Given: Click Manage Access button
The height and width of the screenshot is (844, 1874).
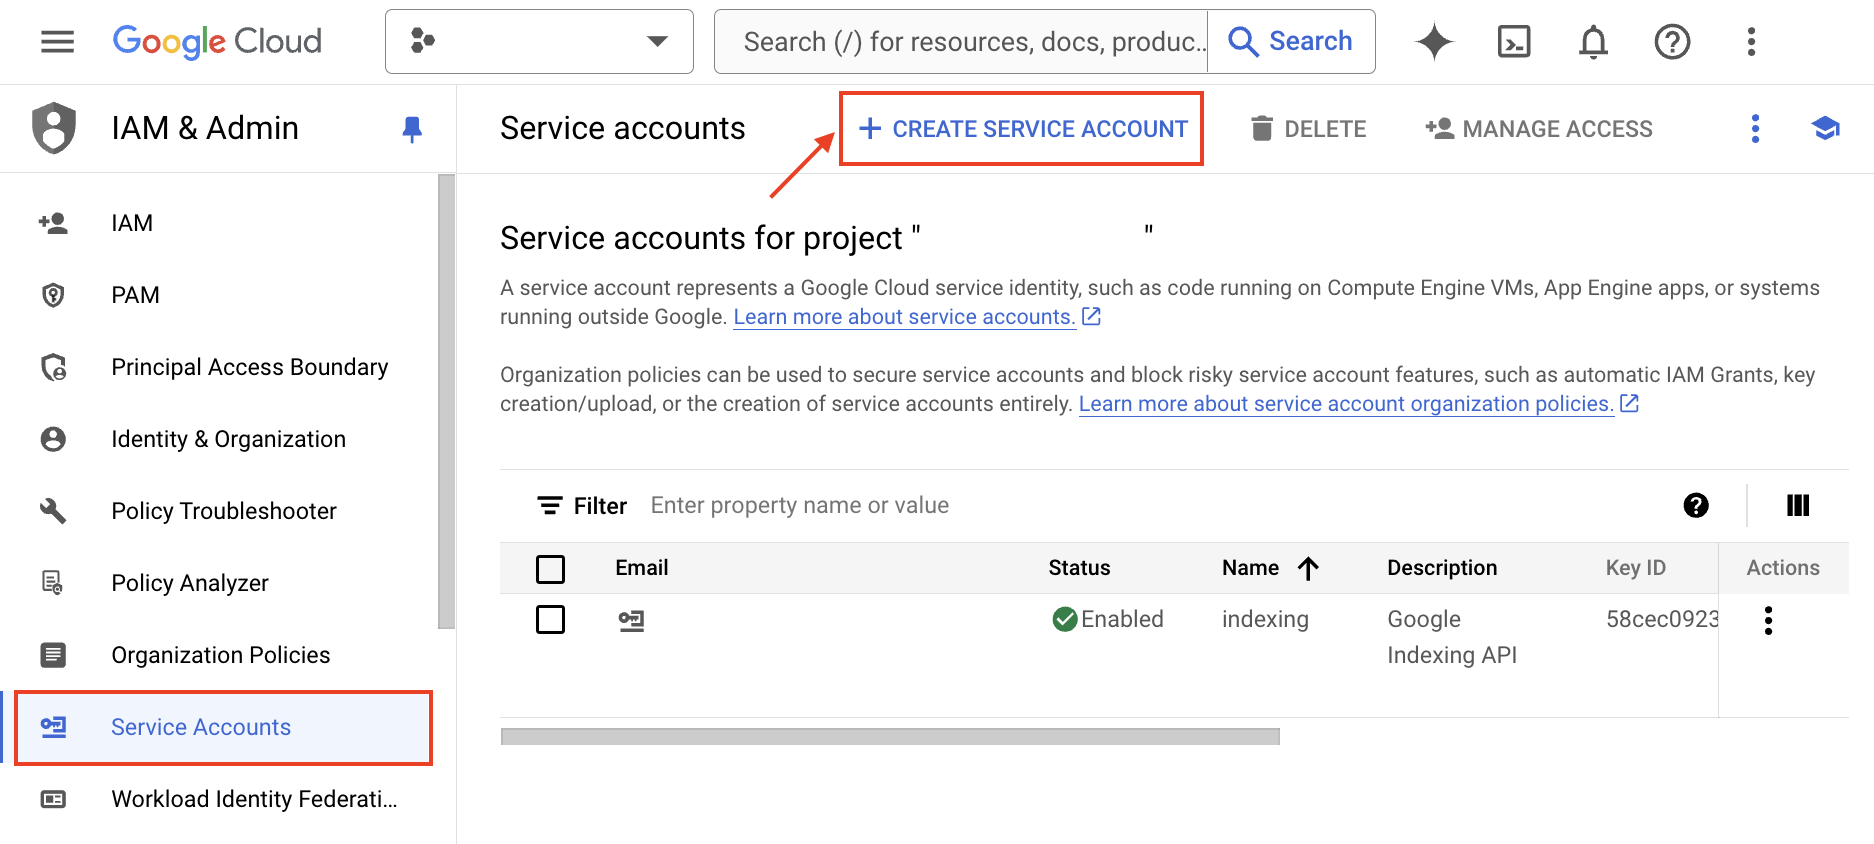Looking at the screenshot, I should point(1539,129).
